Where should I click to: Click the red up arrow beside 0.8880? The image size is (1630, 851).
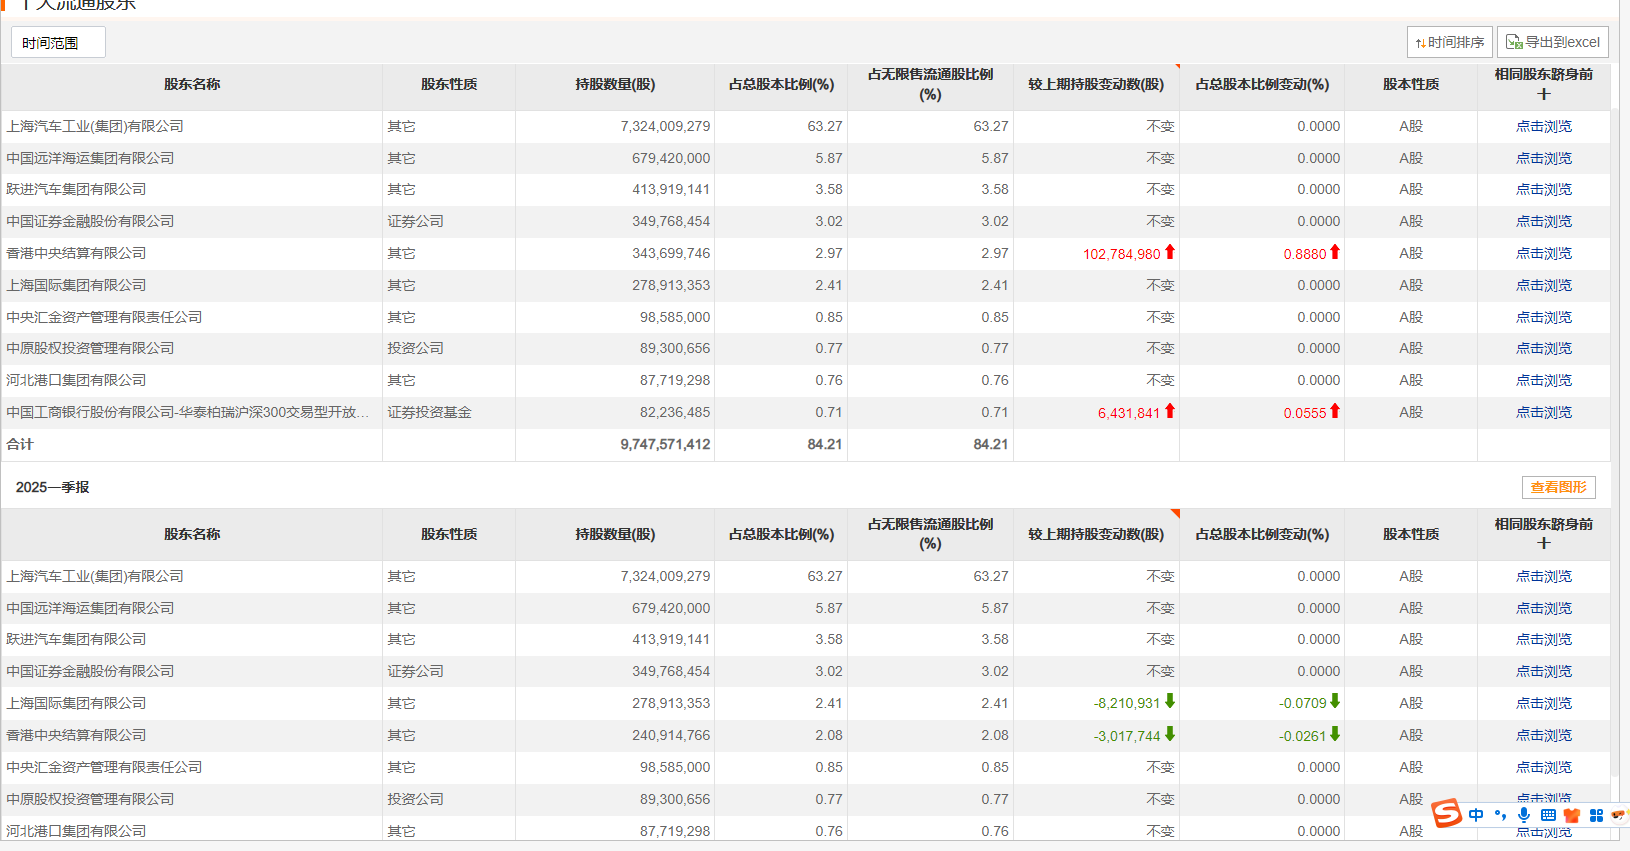pyautogui.click(x=1335, y=252)
